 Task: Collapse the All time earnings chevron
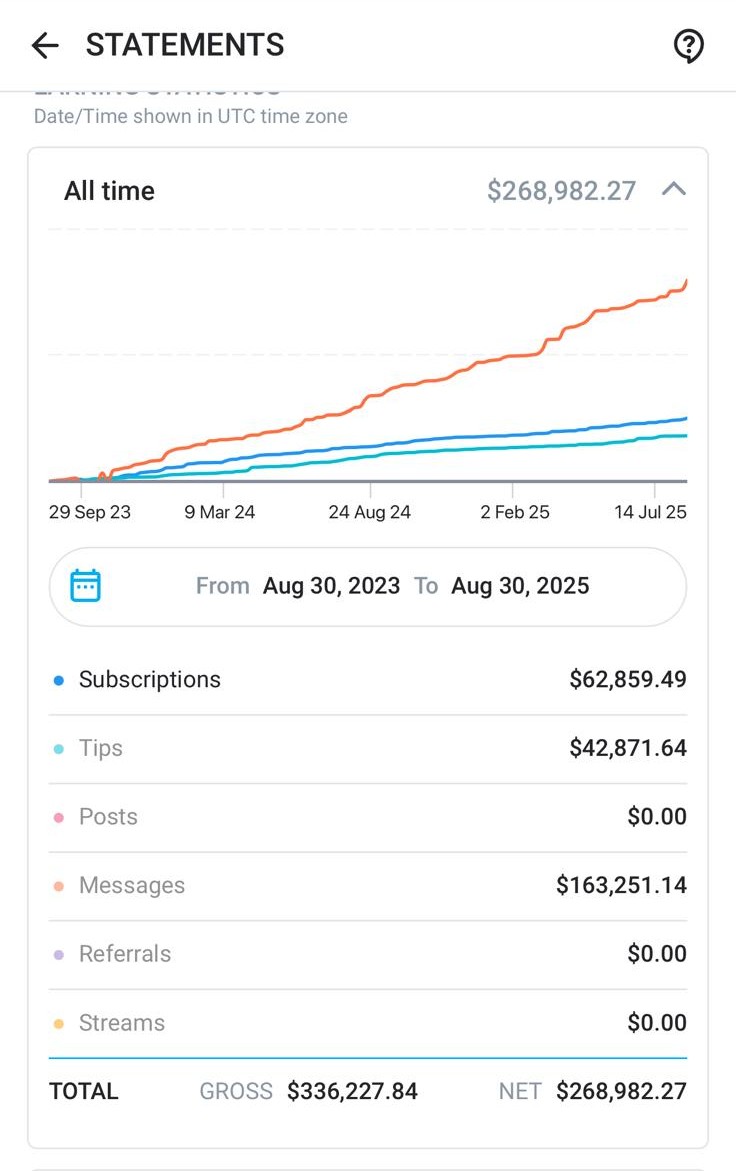point(673,189)
